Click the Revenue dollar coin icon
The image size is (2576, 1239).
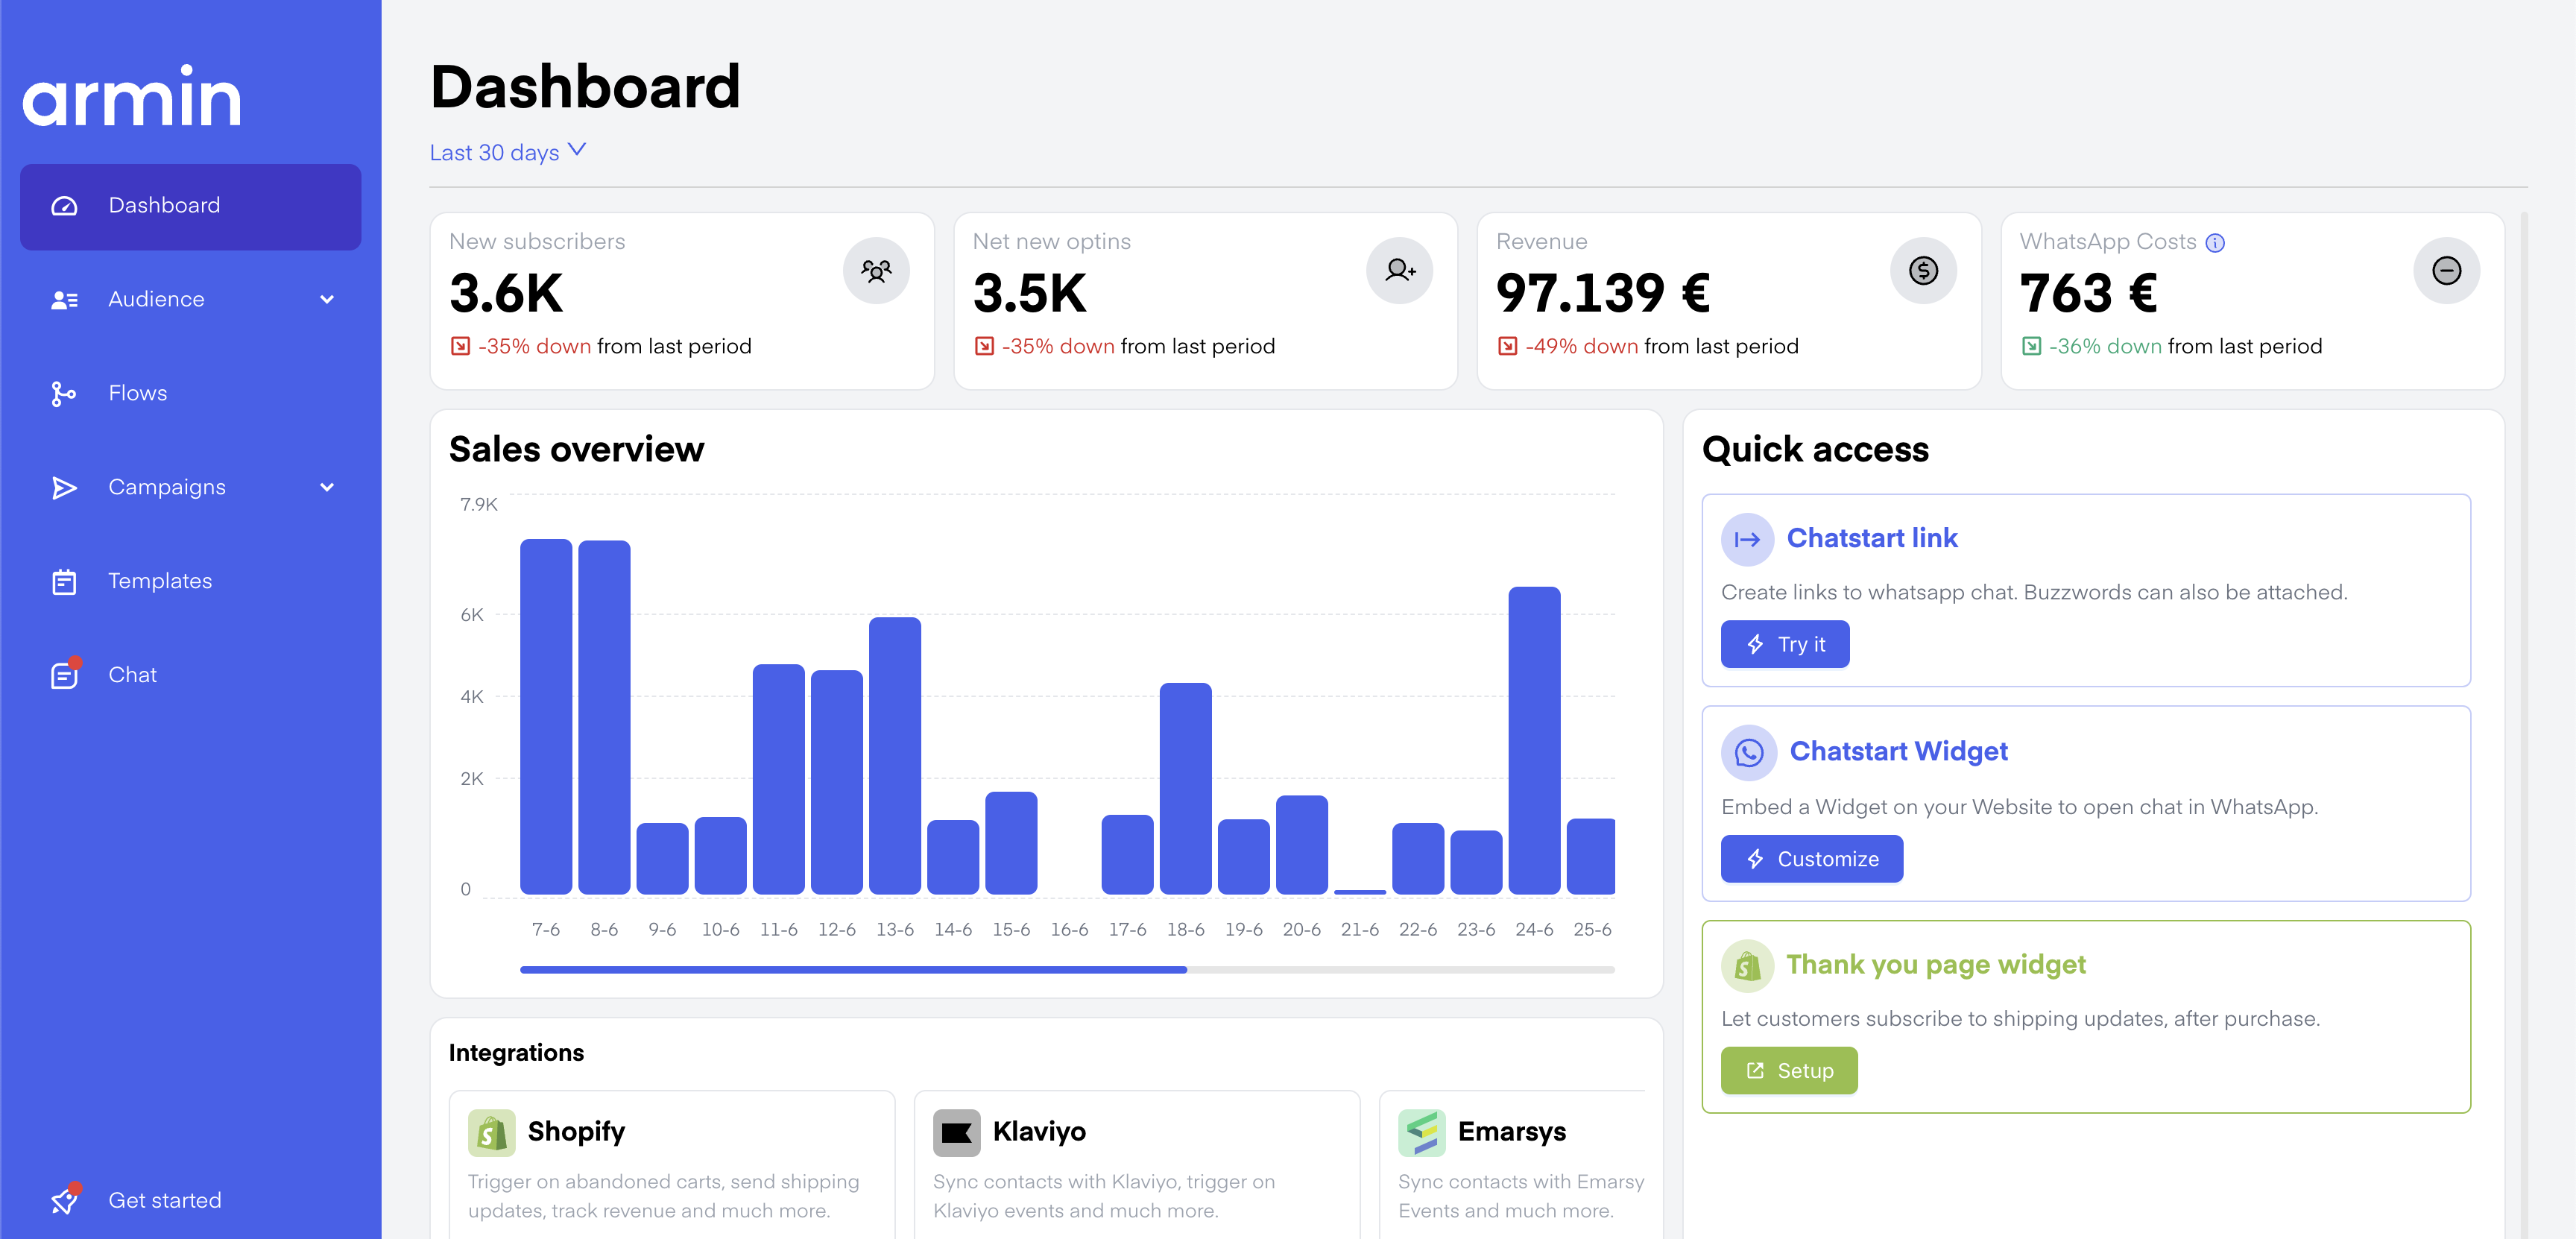tap(1922, 270)
